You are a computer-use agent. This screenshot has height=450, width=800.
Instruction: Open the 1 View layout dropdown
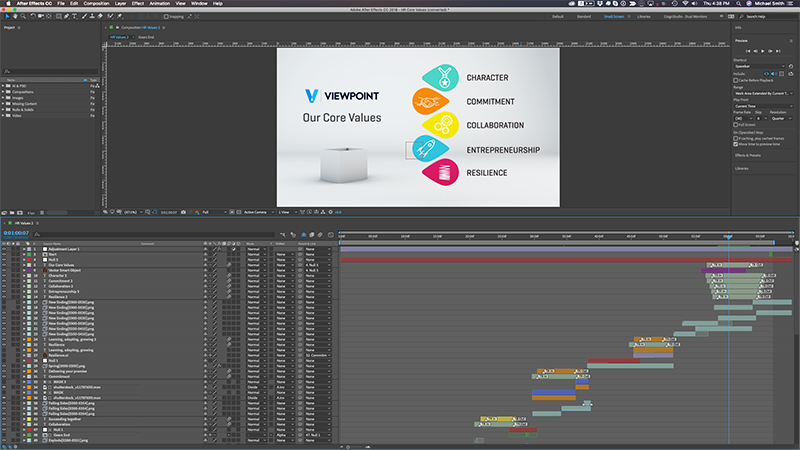tap(288, 212)
